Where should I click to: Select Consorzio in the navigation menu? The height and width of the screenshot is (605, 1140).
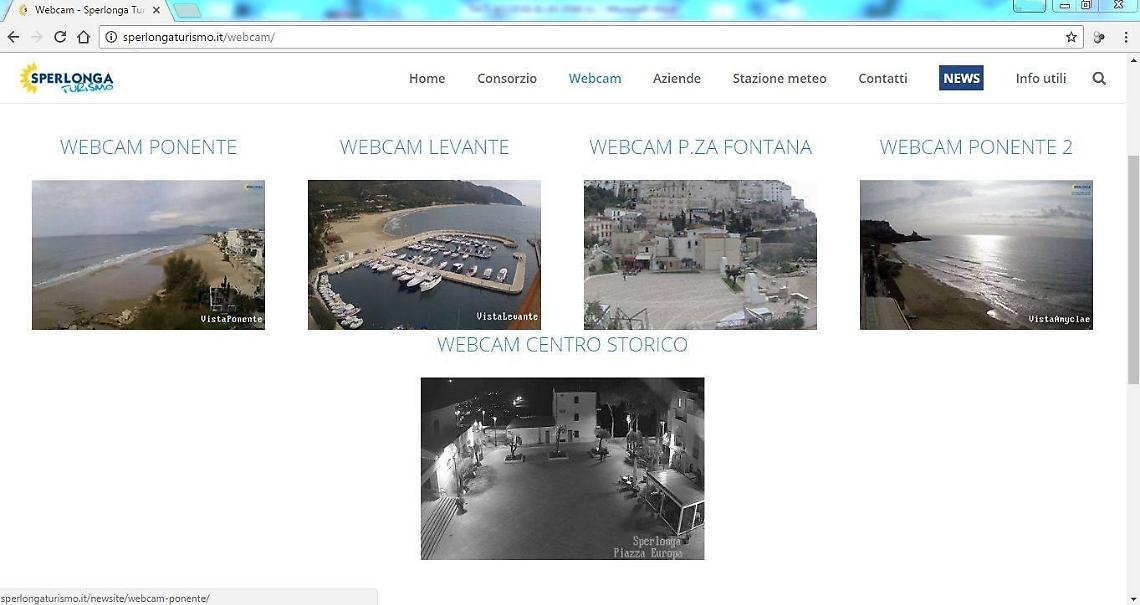(507, 78)
